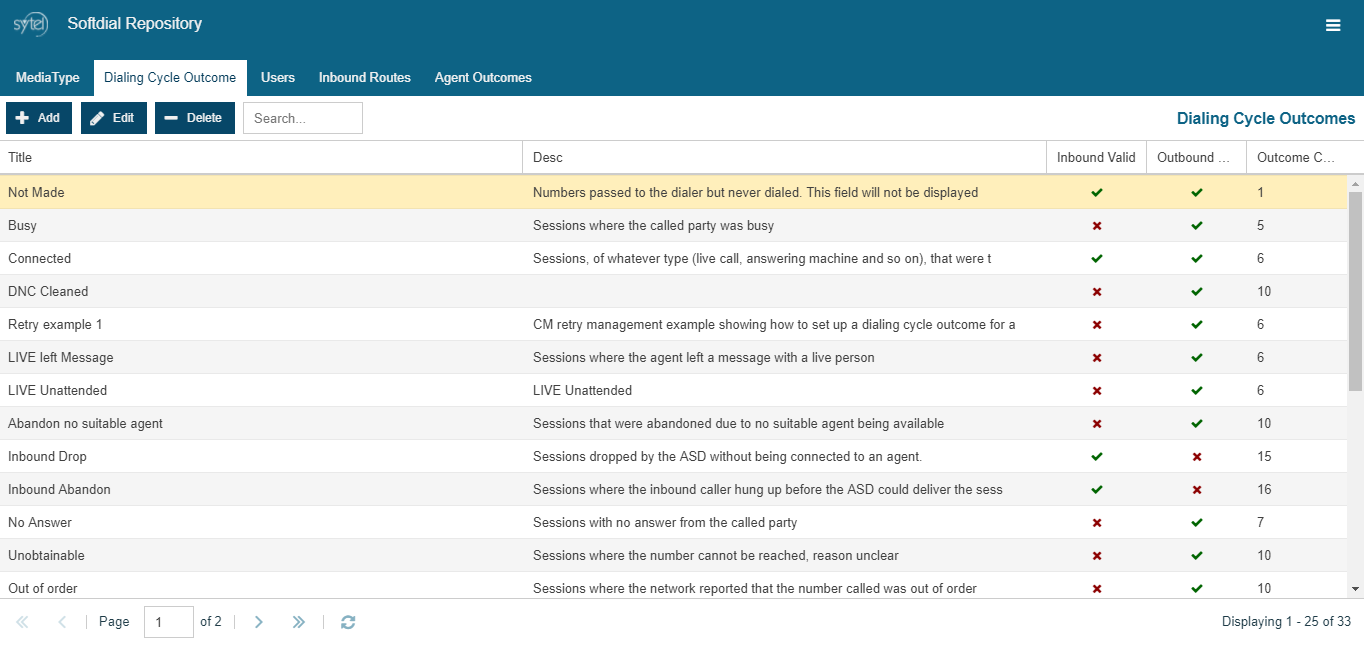Select the Connected row title
The height and width of the screenshot is (646, 1364).
pos(40,258)
